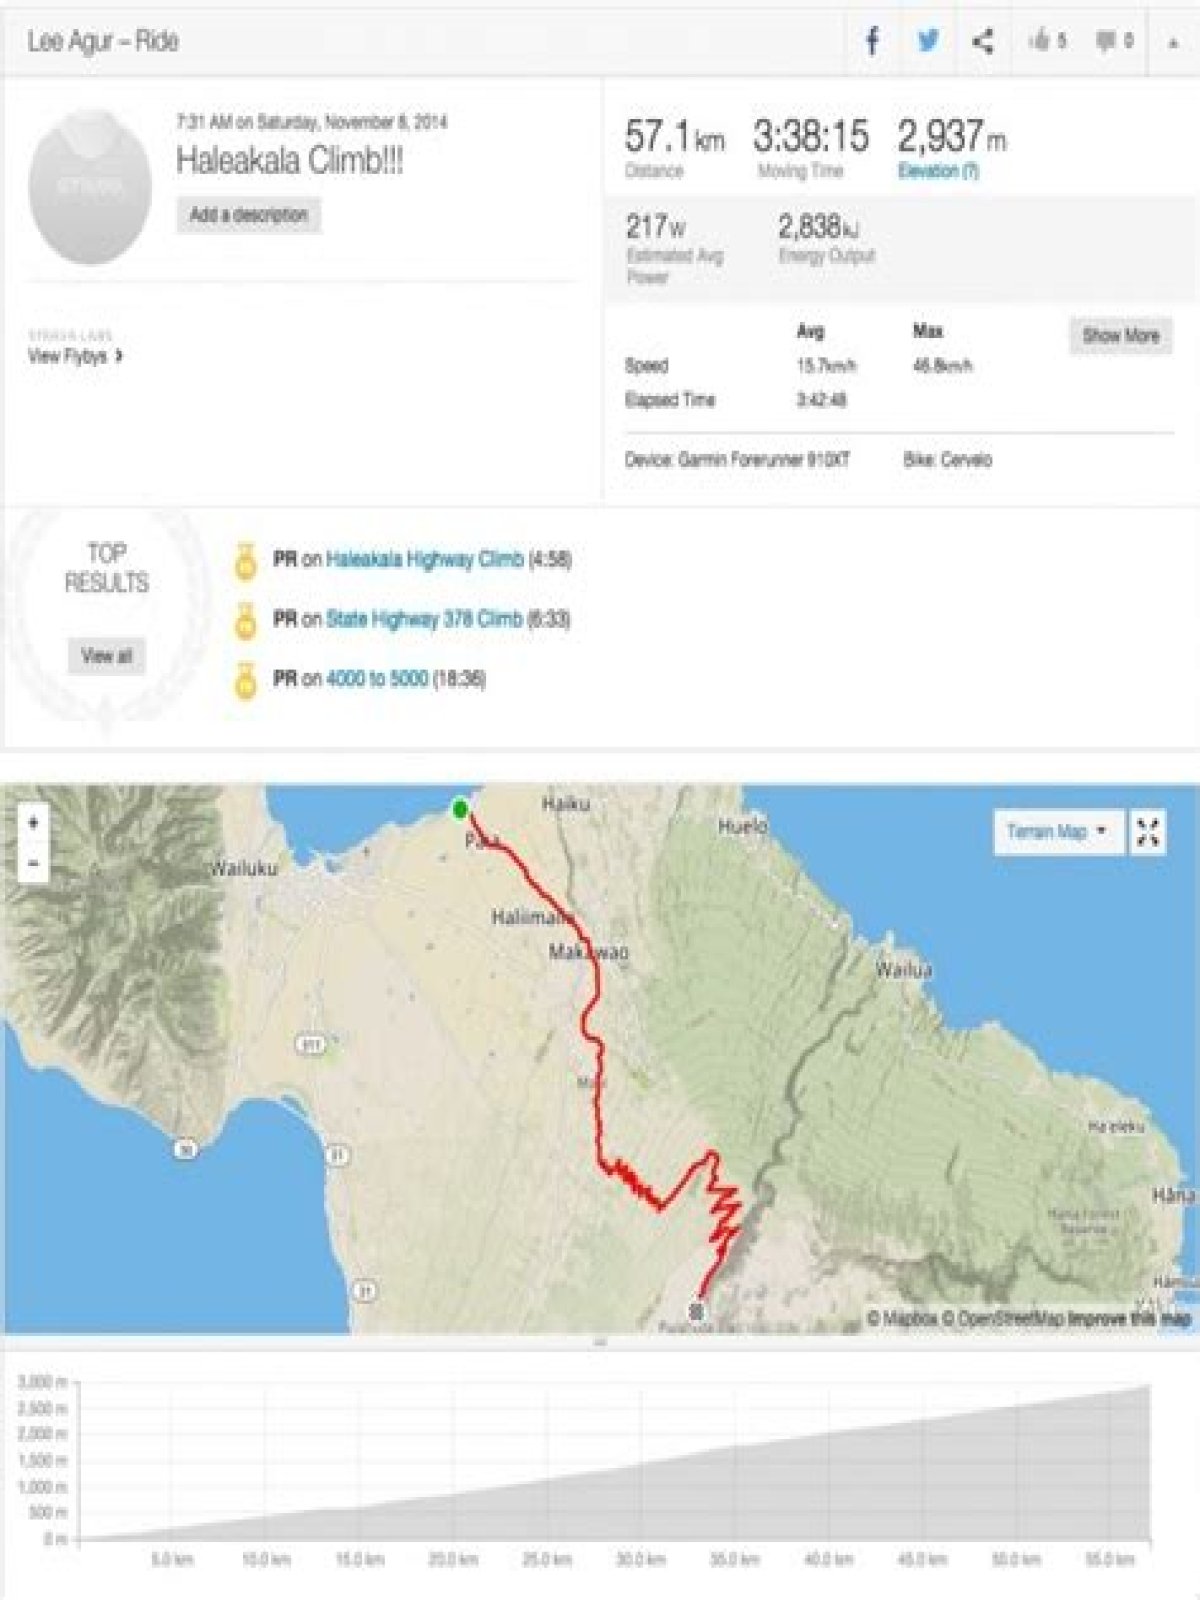Expand the map to fullscreen
This screenshot has width=1200, height=1600.
1148,831
